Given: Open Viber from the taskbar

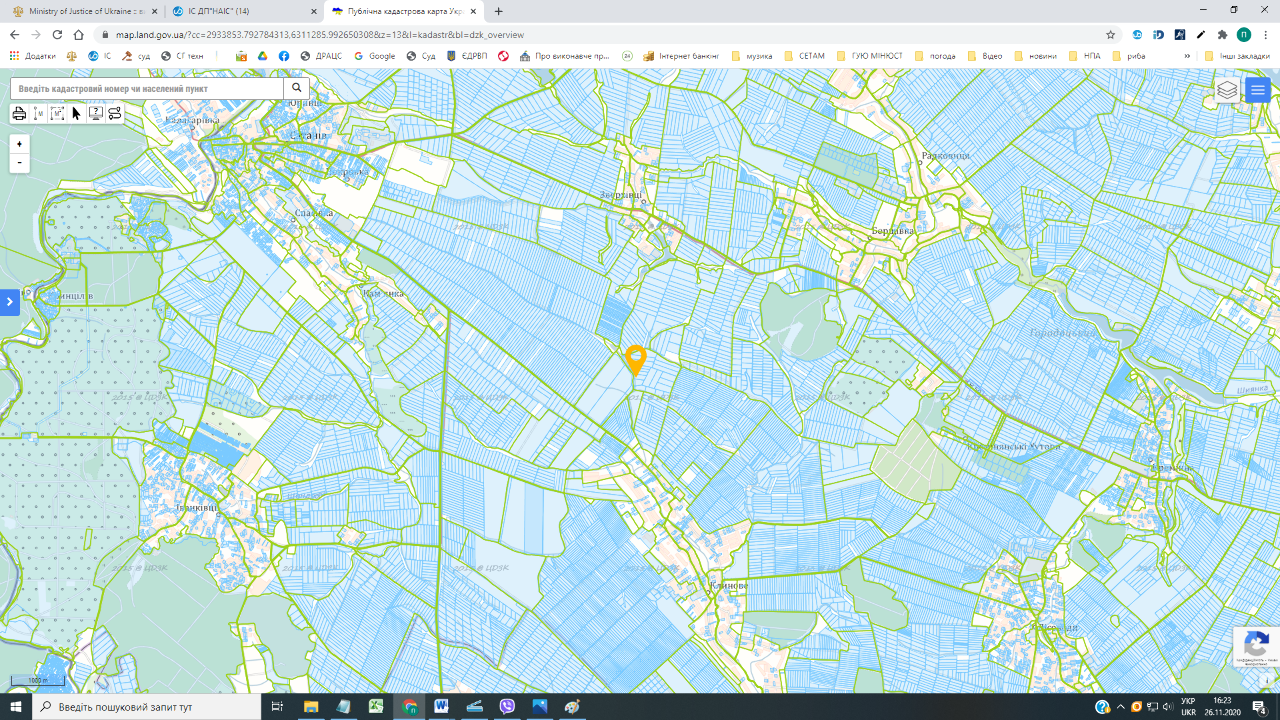Looking at the screenshot, I should pyautogui.click(x=507, y=707).
